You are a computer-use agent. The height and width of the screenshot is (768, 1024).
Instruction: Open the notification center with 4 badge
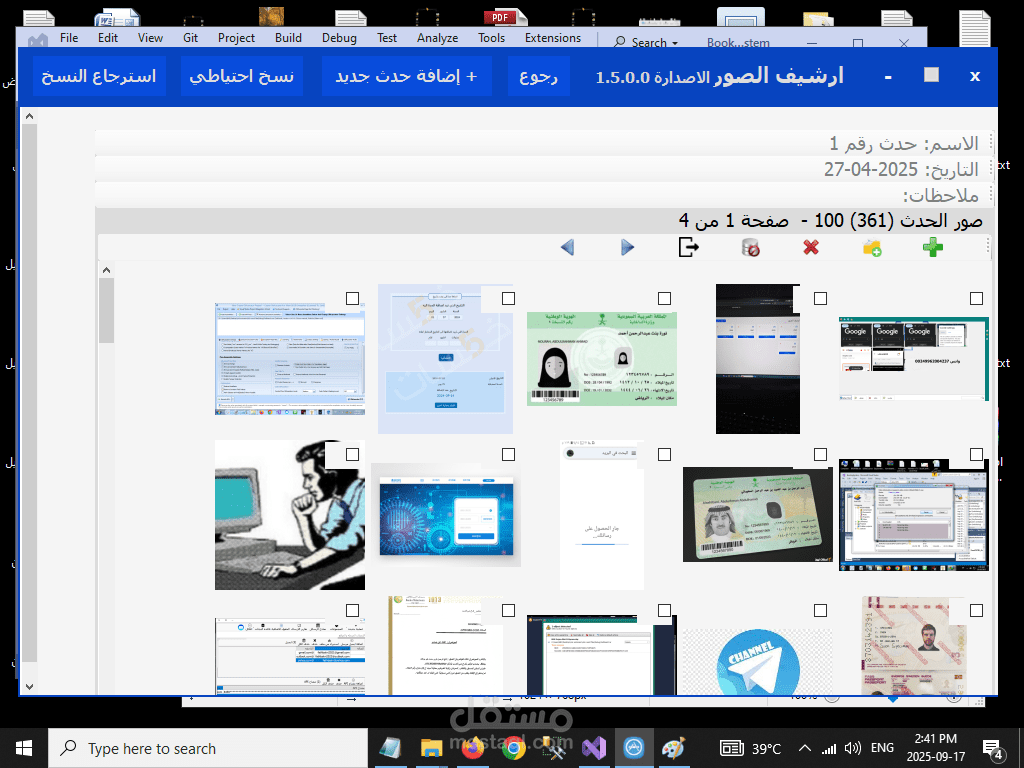[993, 750]
